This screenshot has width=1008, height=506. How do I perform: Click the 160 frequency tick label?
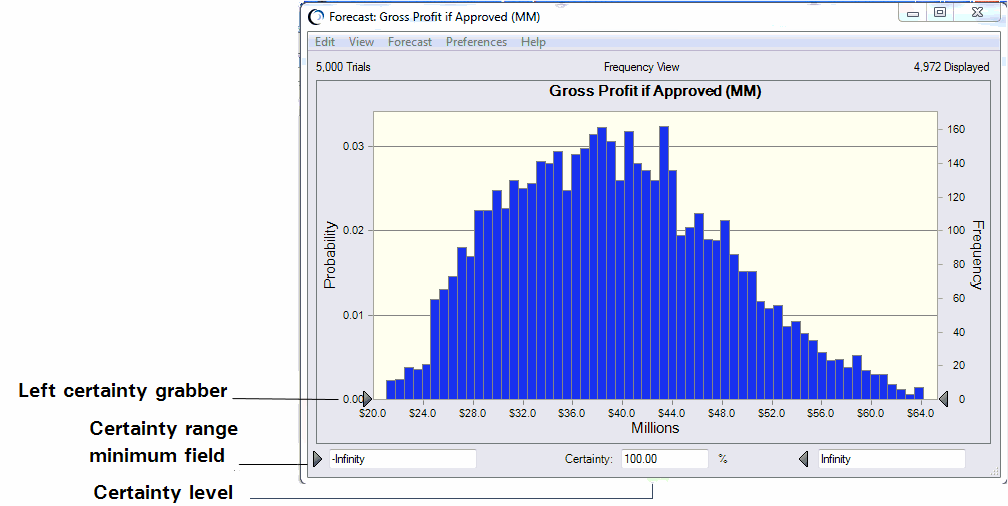tap(956, 130)
